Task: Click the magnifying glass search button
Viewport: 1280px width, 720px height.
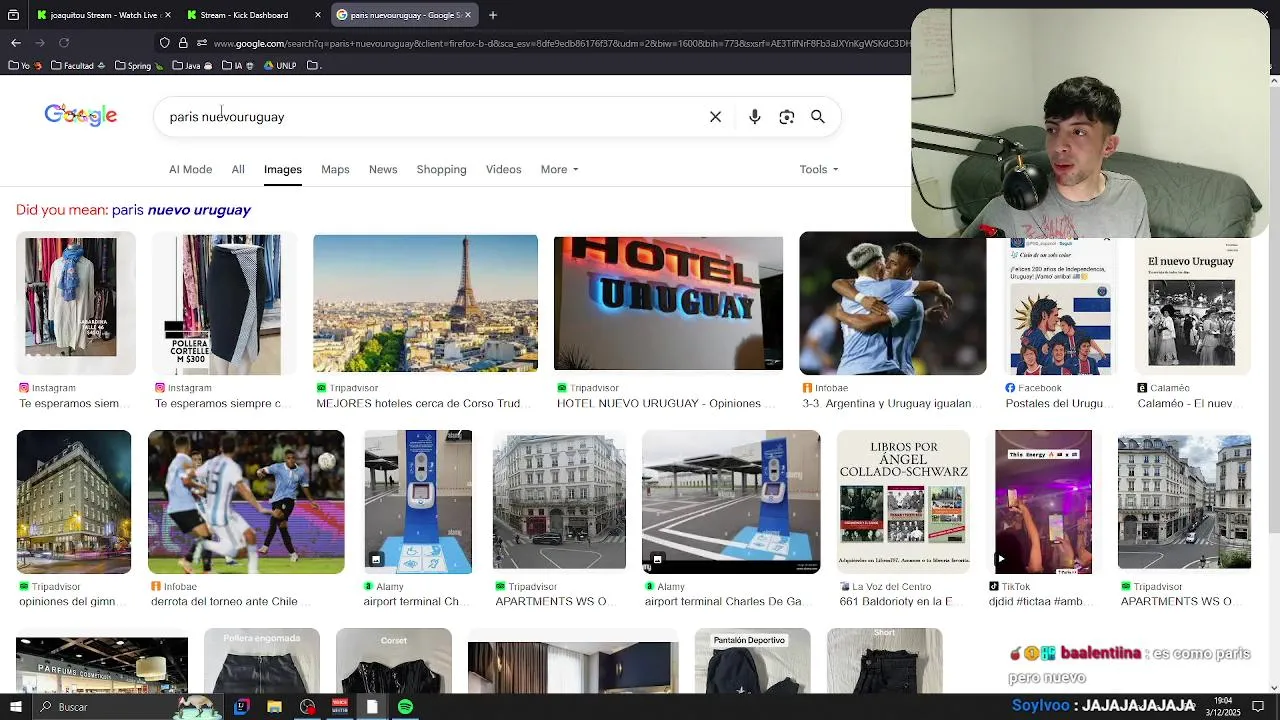Action: coord(818,117)
